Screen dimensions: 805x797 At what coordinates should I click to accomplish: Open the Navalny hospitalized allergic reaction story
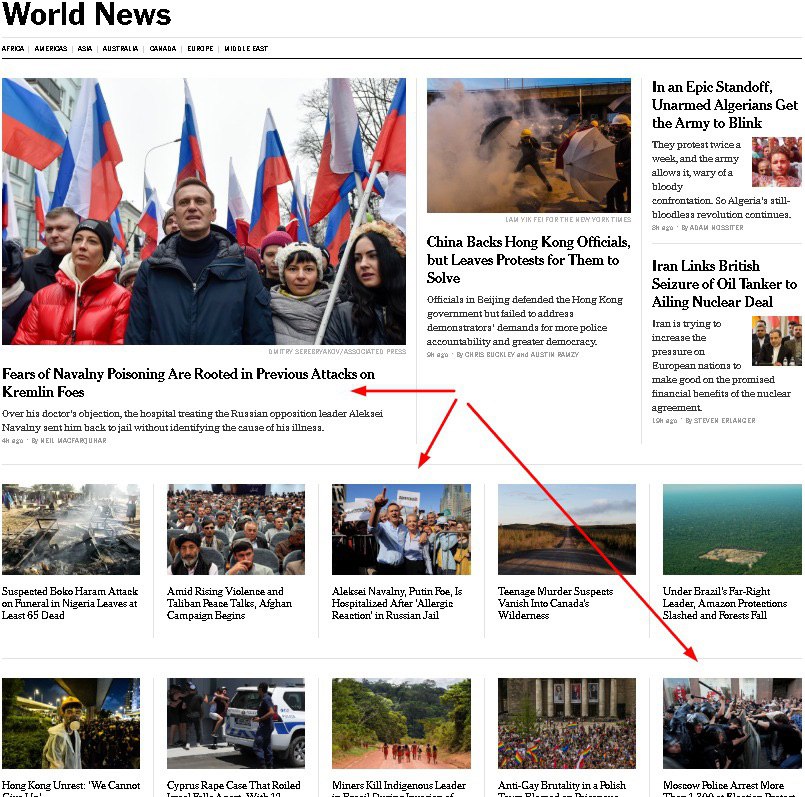coord(397,603)
